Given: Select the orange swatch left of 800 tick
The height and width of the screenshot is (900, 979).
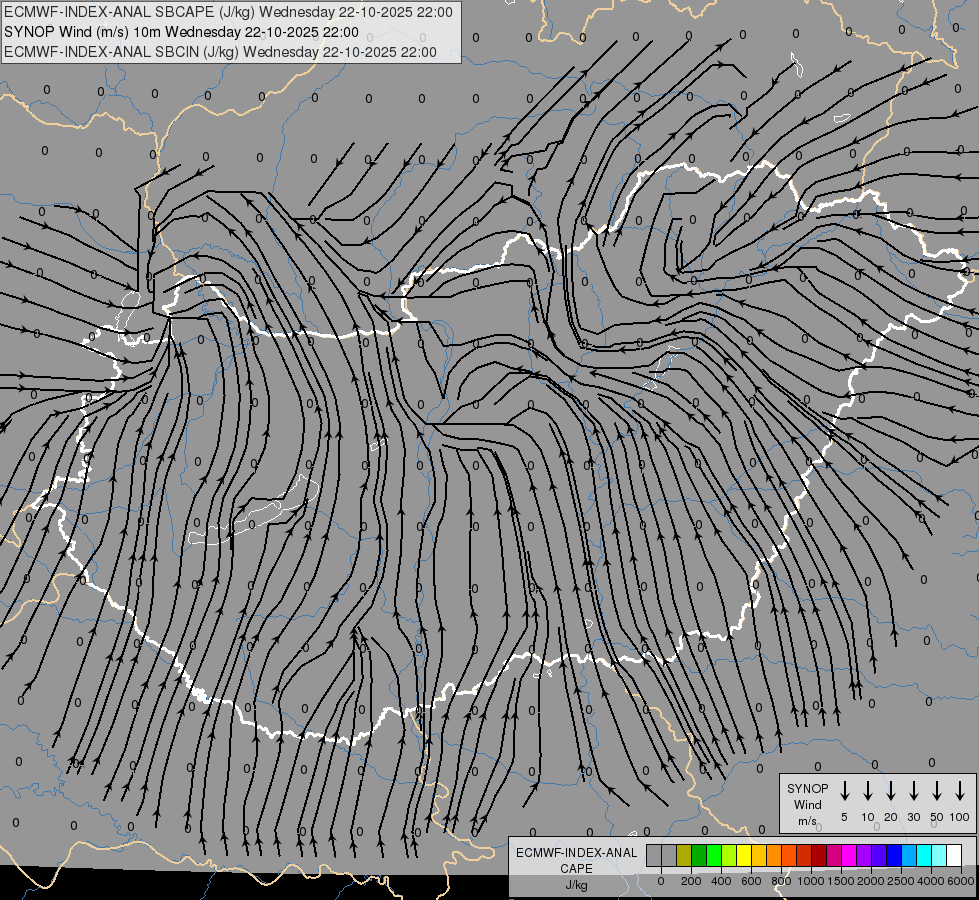Looking at the screenshot, I should (774, 855).
